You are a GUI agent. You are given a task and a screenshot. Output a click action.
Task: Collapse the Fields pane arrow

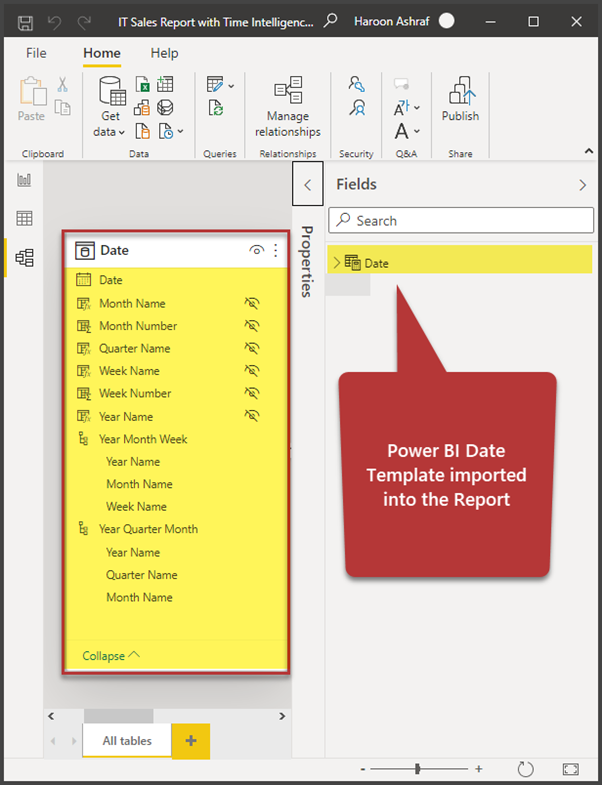click(582, 185)
